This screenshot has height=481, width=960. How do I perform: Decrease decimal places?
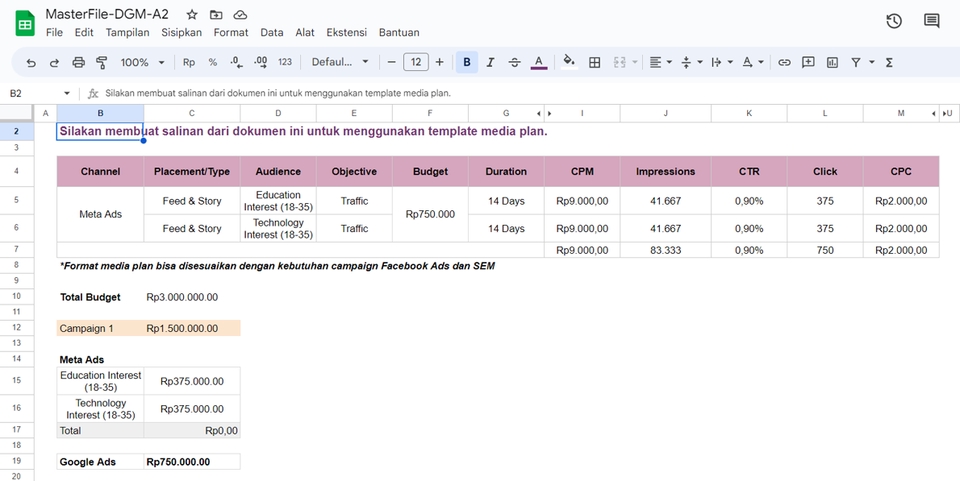point(236,62)
